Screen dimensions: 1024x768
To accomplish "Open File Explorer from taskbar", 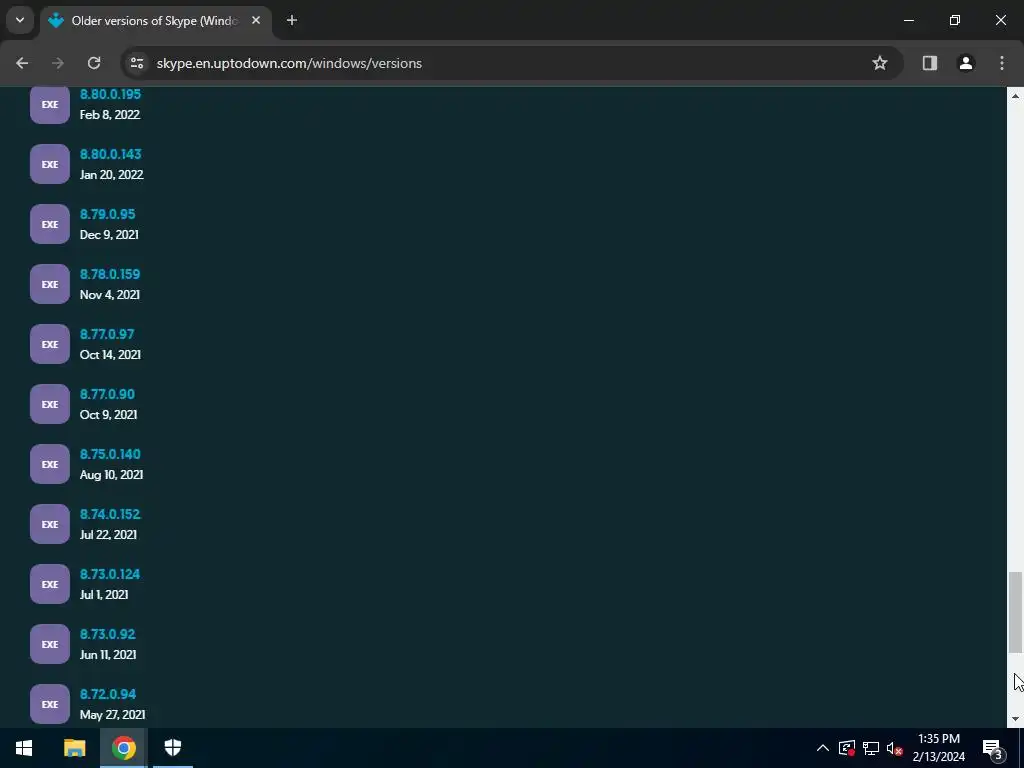I will (74, 748).
